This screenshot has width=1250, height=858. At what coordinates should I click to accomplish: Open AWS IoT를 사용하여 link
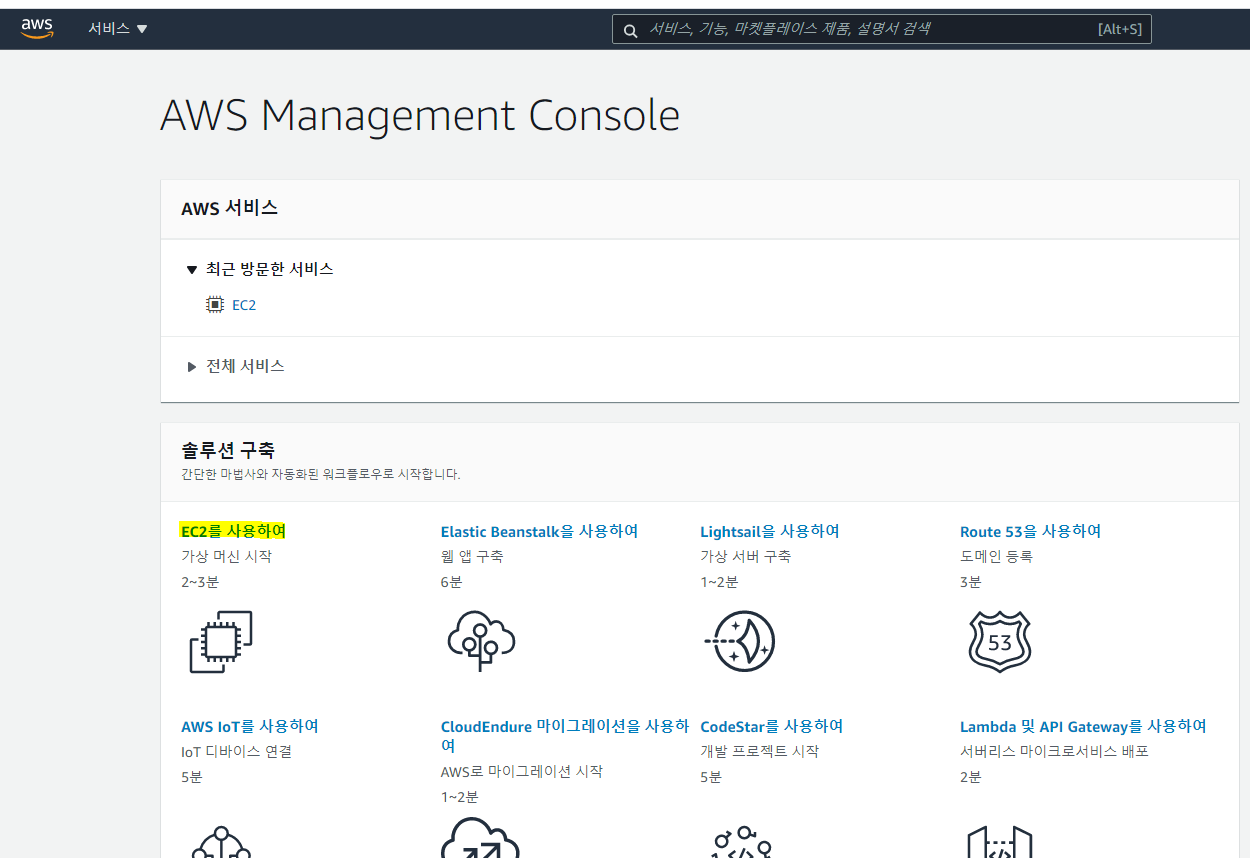(x=250, y=726)
